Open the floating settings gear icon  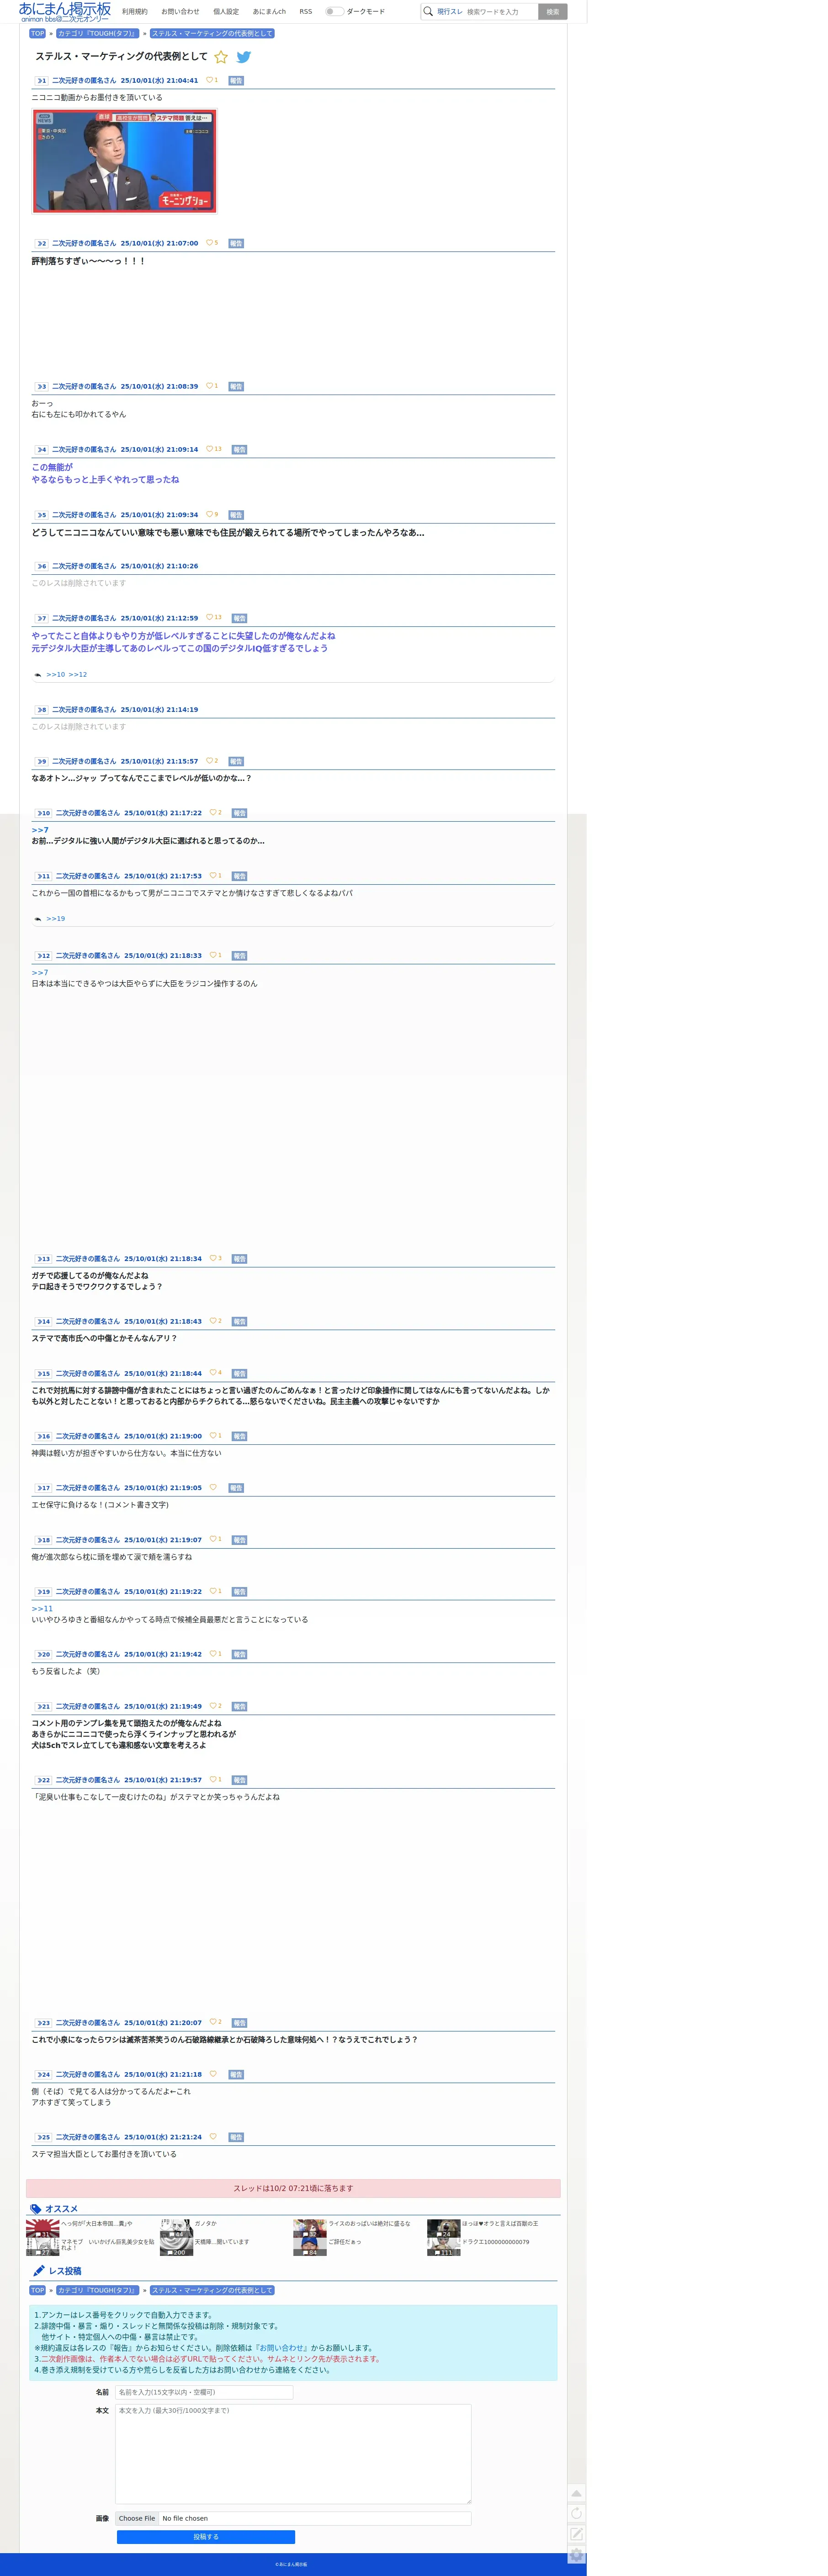(576, 2555)
